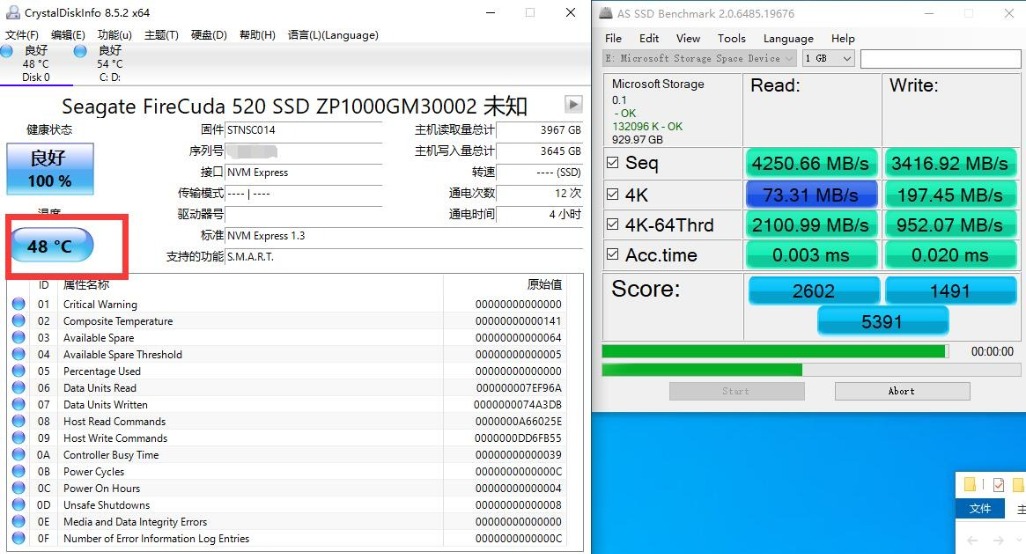
Task: Click the Percentage Used status indicator
Action: pos(18,371)
